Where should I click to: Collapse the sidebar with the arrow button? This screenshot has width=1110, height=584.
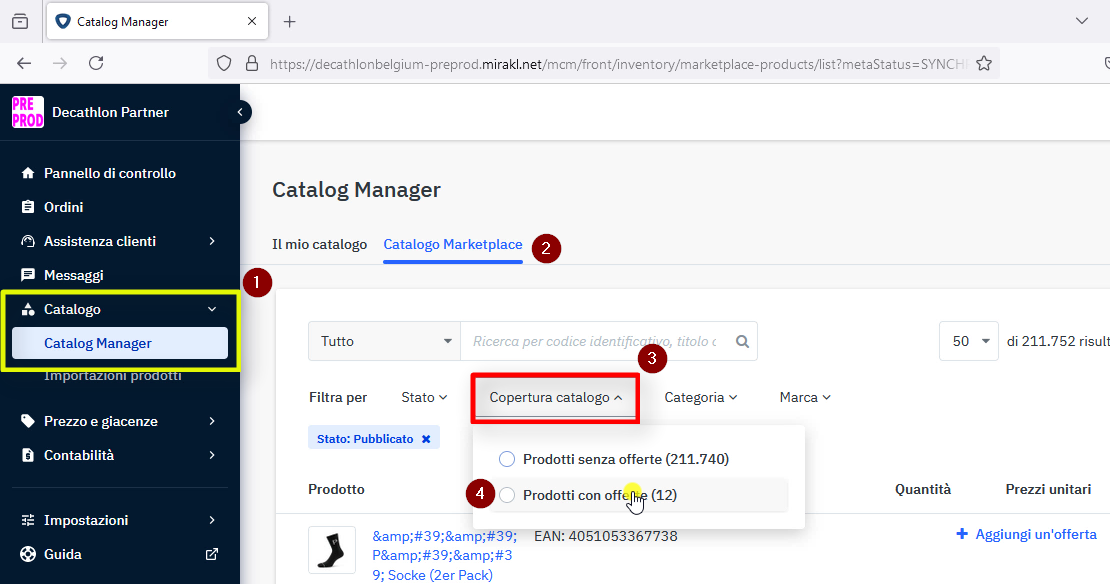pyautogui.click(x=240, y=112)
